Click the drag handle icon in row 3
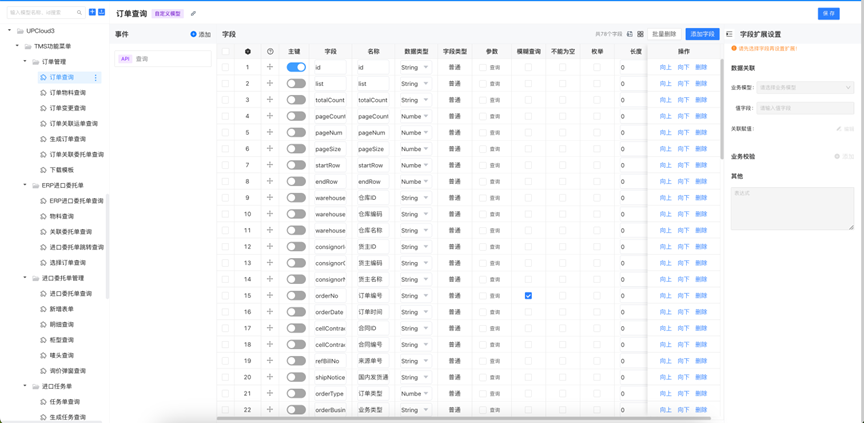The width and height of the screenshot is (864, 423). [x=270, y=100]
